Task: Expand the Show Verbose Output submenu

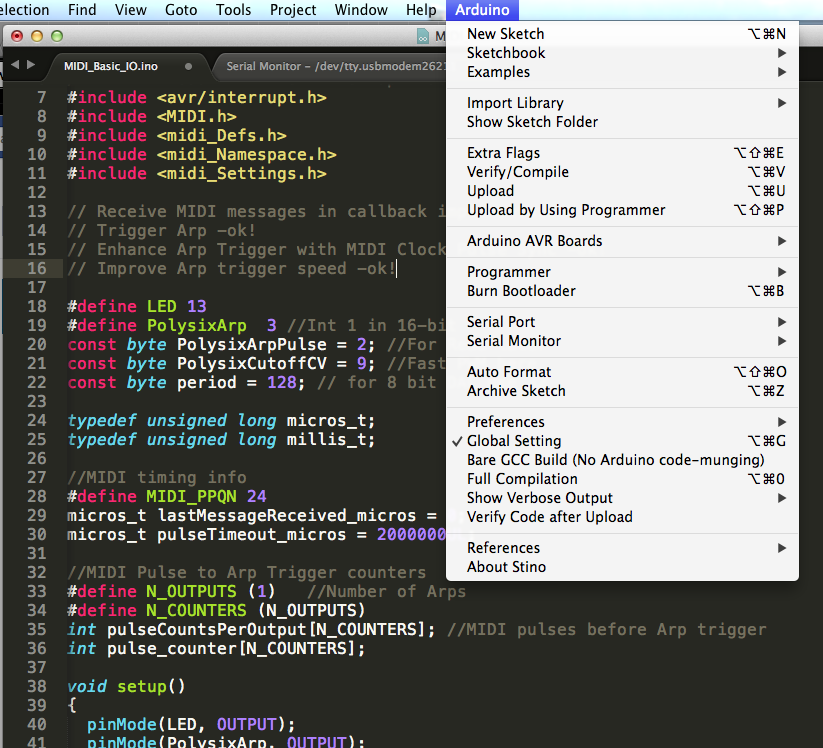Action: [x=622, y=498]
